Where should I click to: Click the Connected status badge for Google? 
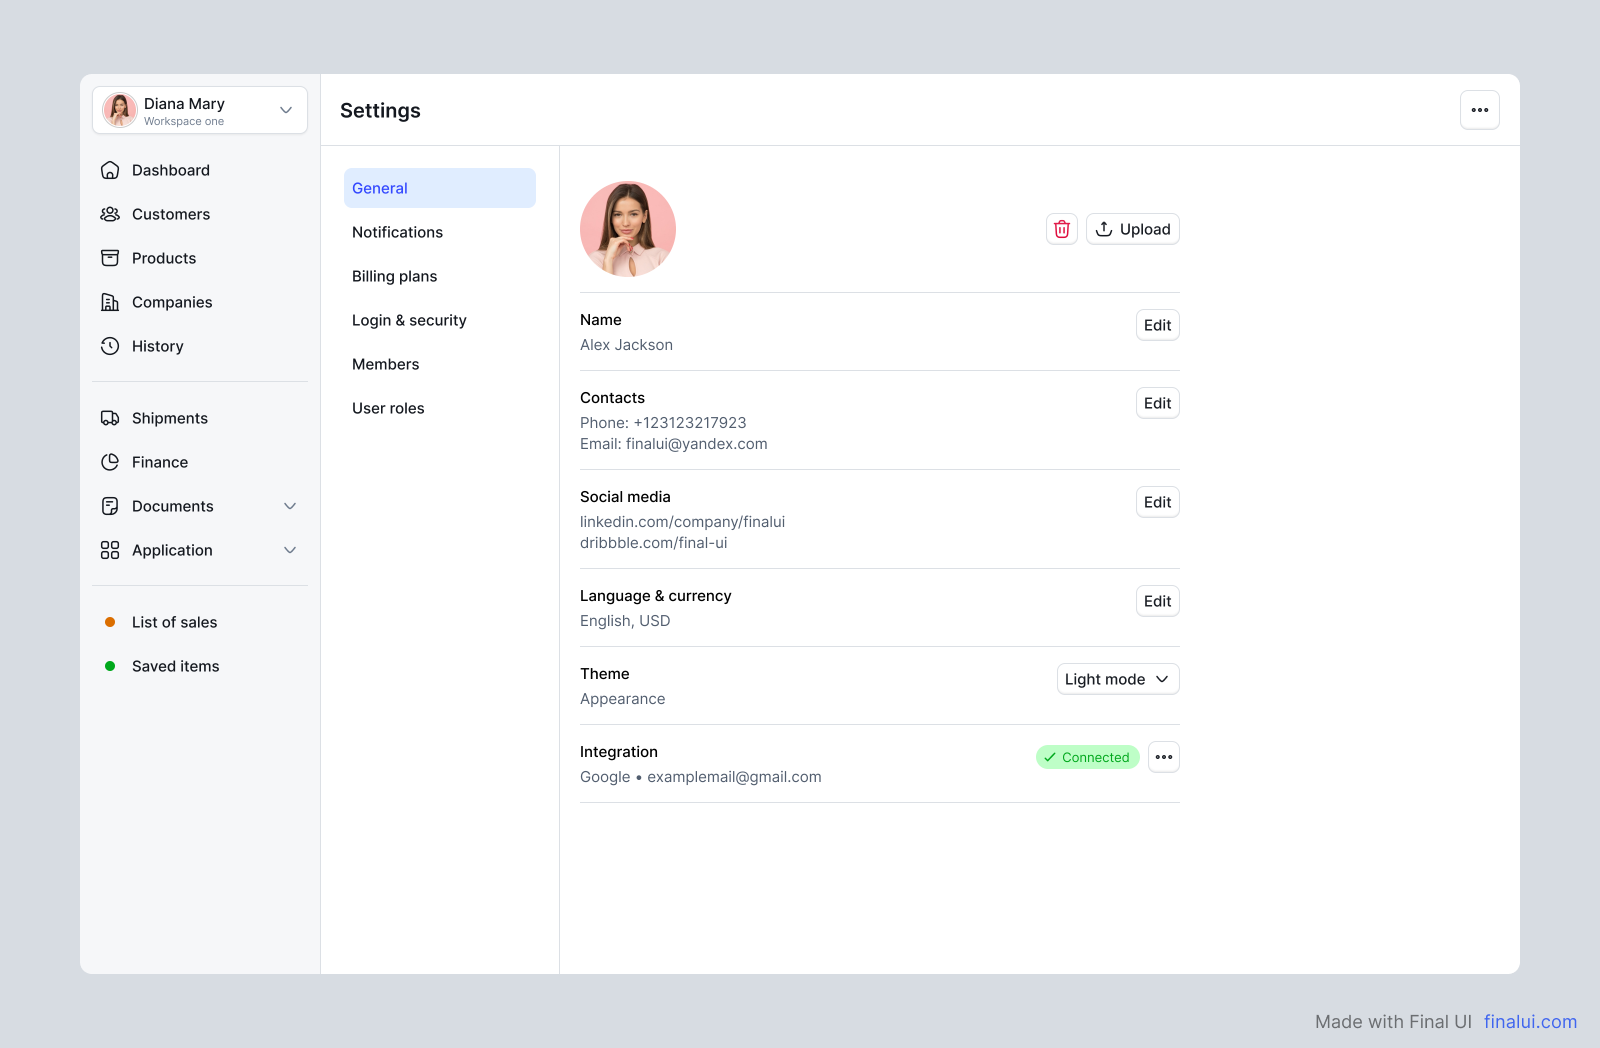[x=1087, y=757]
